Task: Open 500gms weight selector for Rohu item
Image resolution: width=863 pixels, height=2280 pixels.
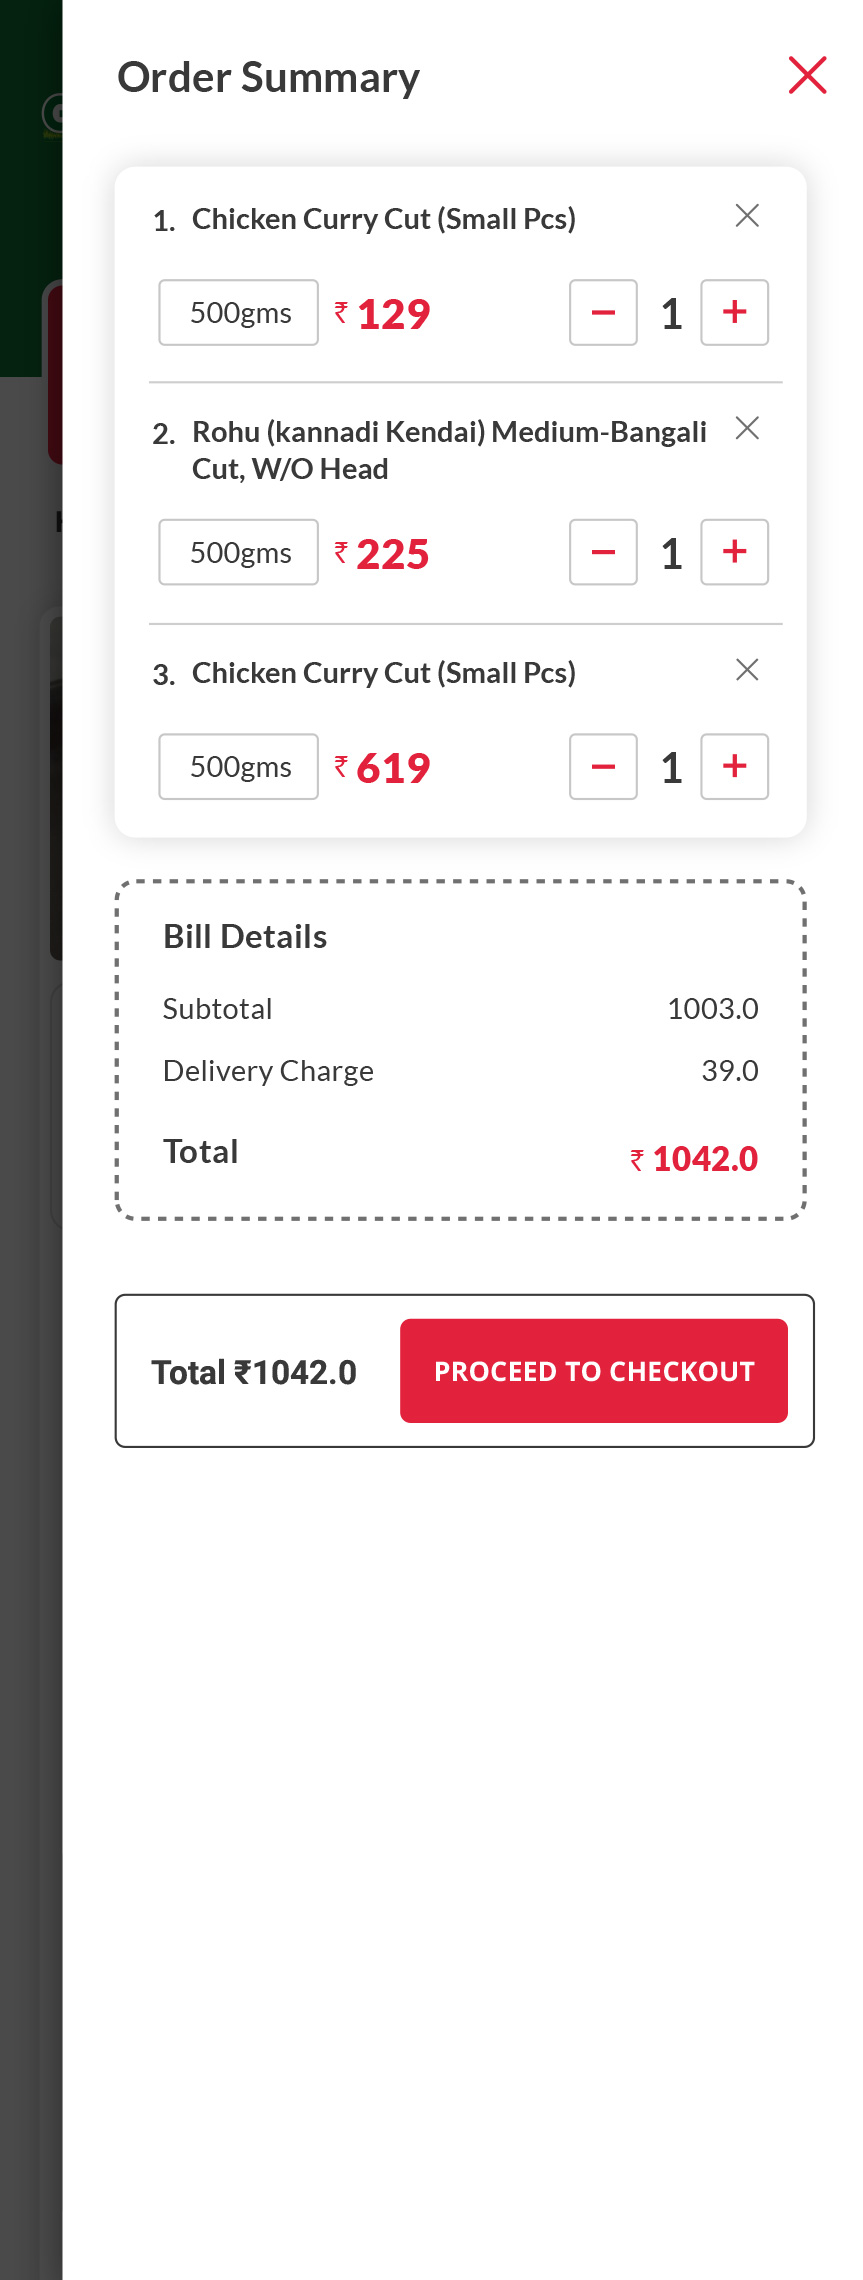Action: [x=239, y=552]
